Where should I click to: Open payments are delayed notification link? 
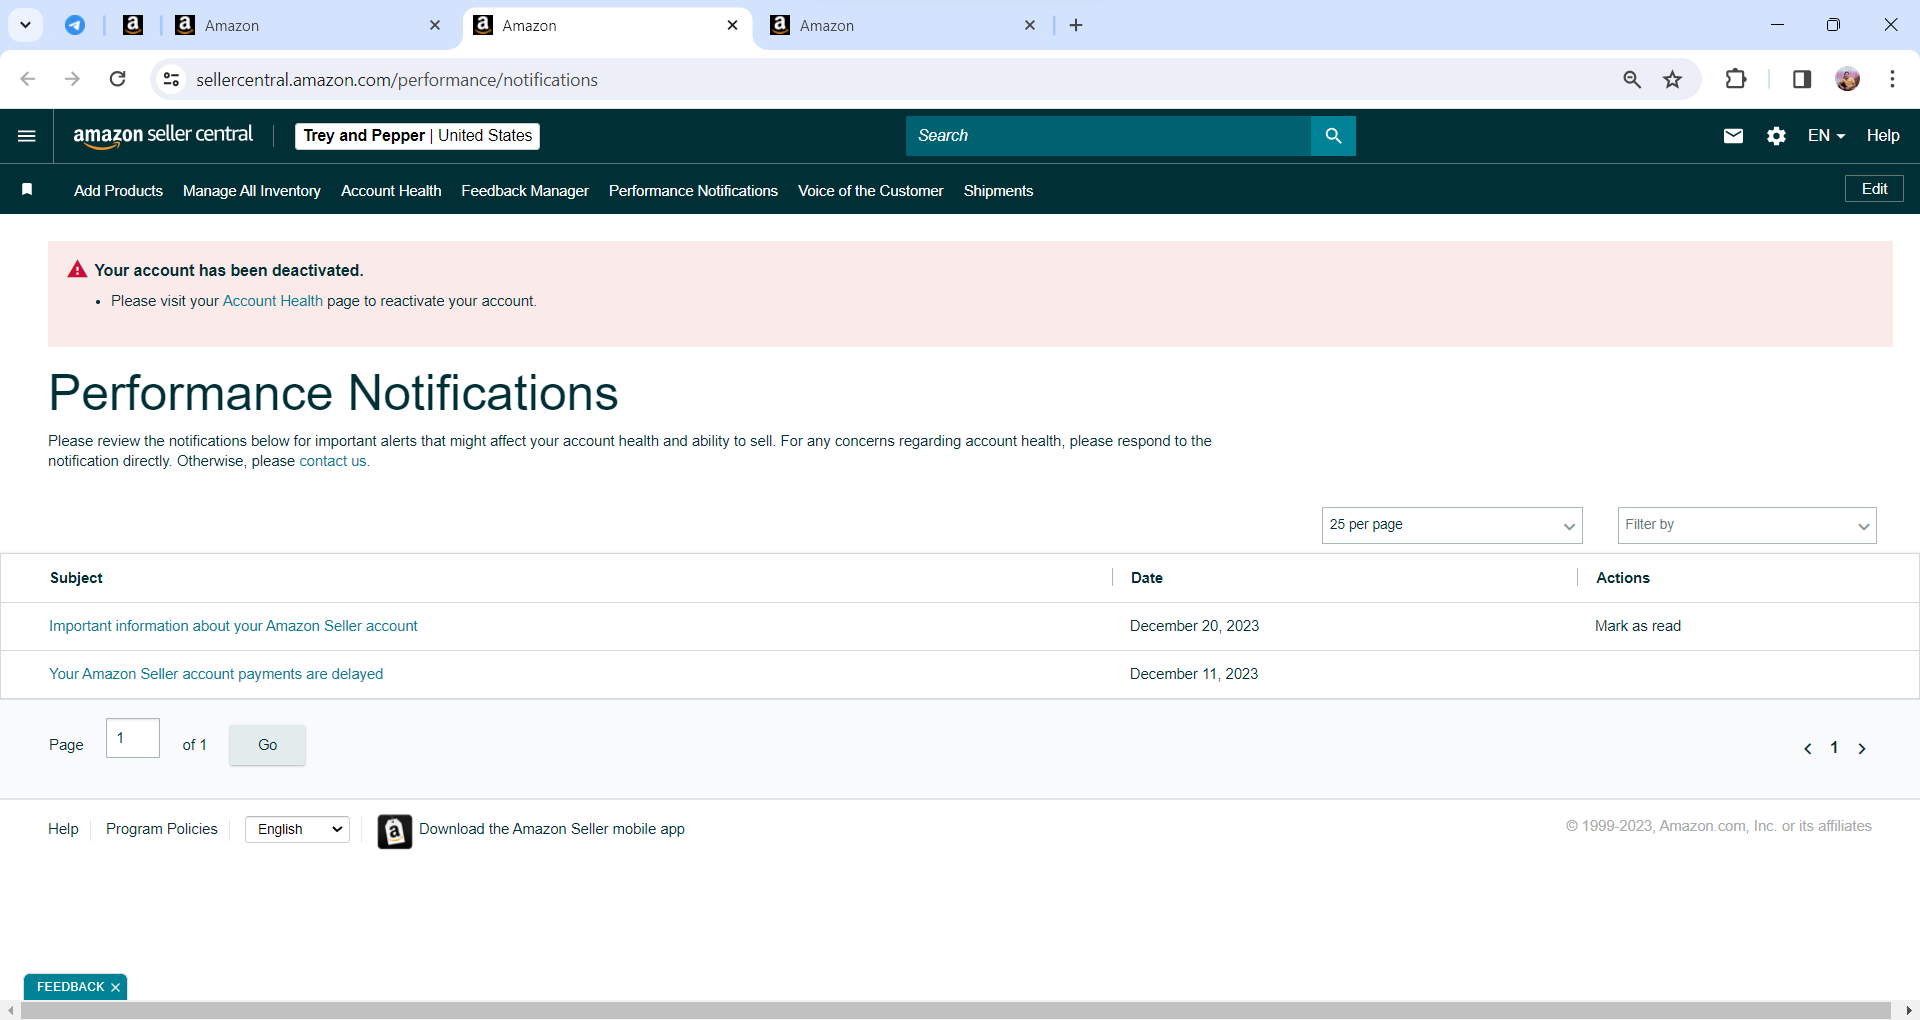pos(216,674)
